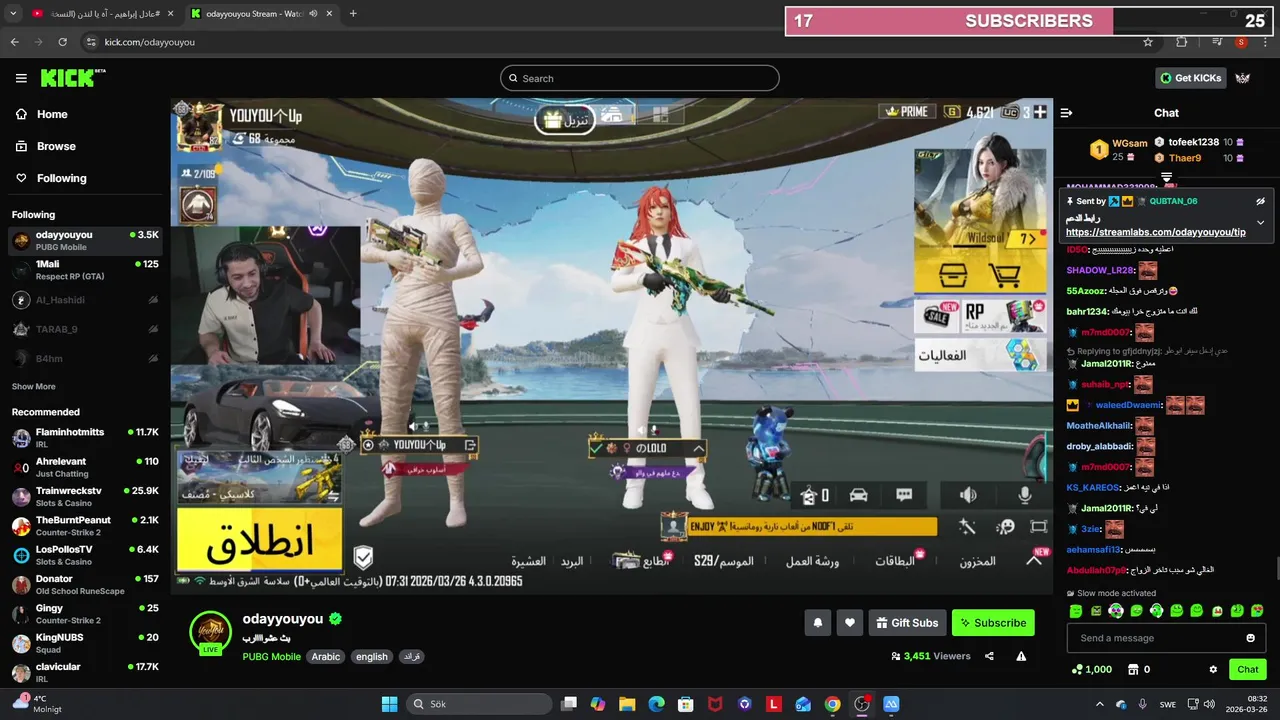
Task: Insert first green quick emote
Action: (x=1076, y=610)
